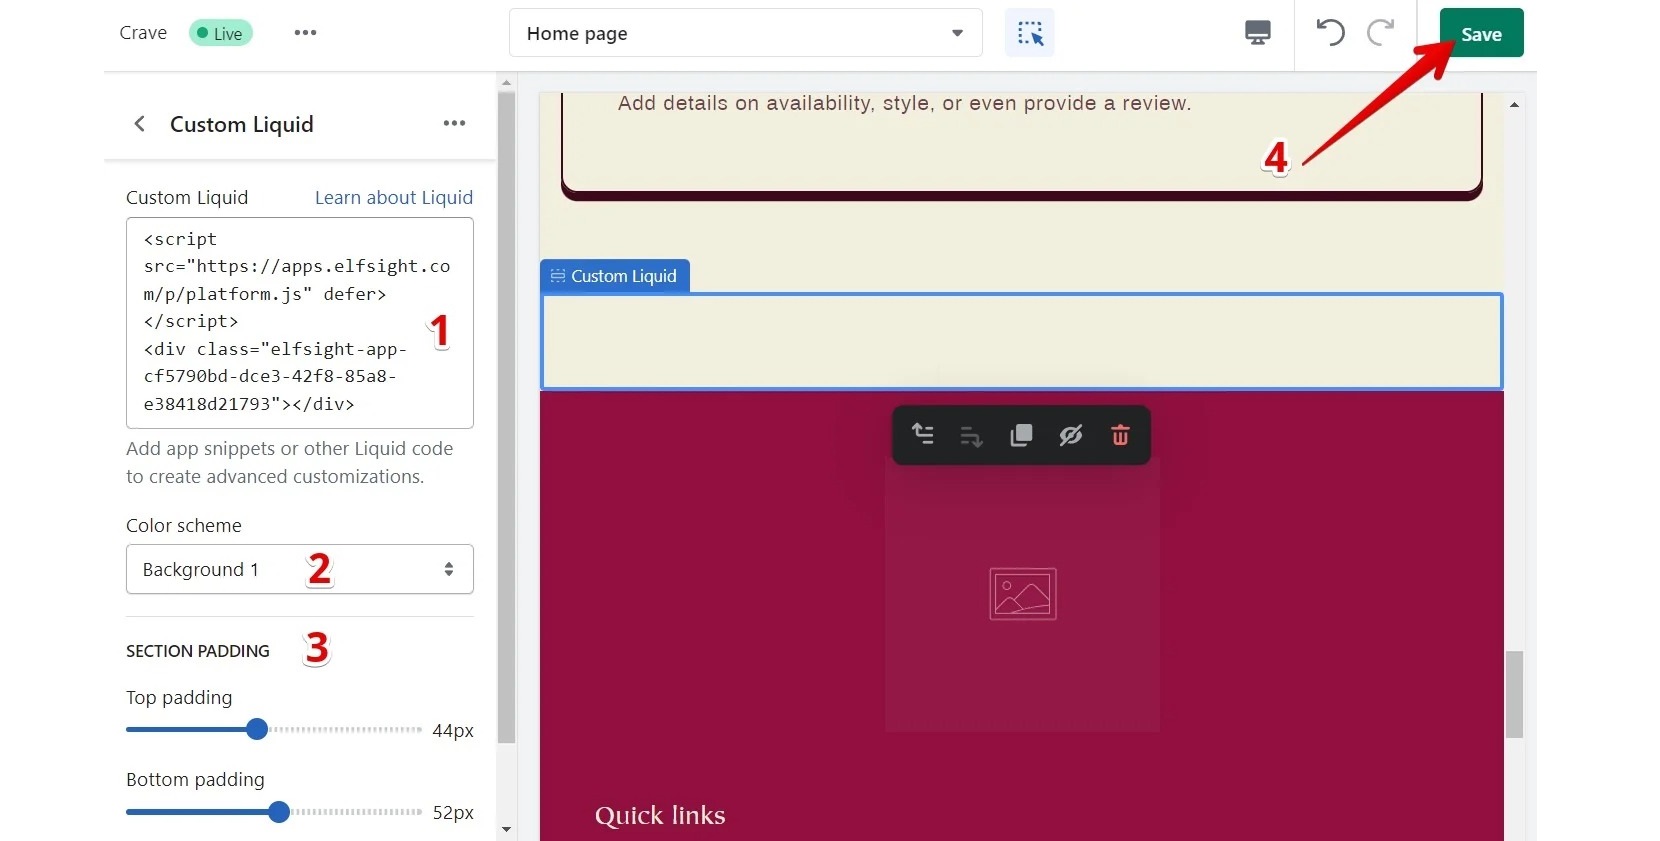This screenshot has width=1660, height=841.
Task: Click inside the Custom Liquid code field
Action: (x=299, y=322)
